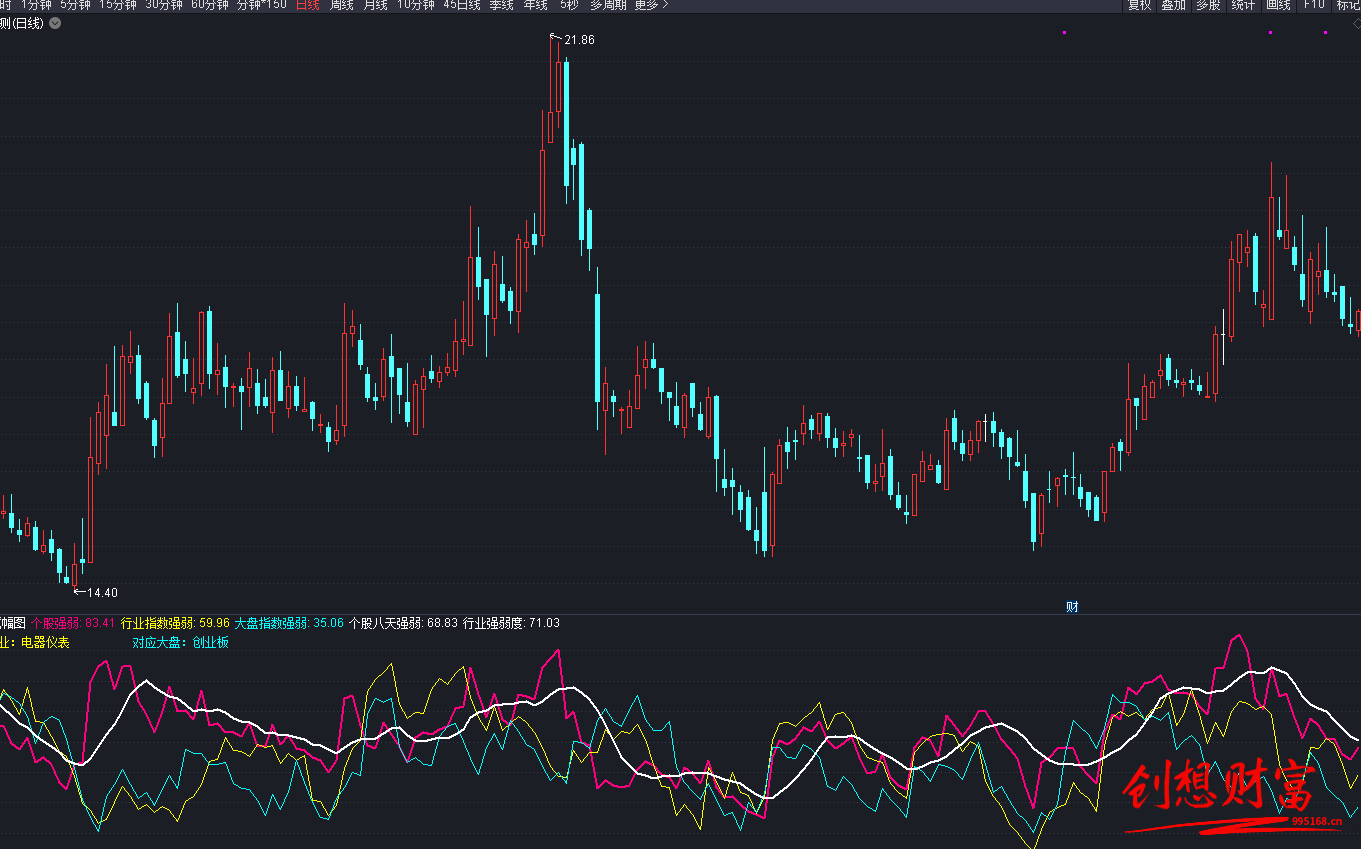The height and width of the screenshot is (849, 1361).
Task: Switch to the 60分钟 period tab
Action: [x=209, y=5]
